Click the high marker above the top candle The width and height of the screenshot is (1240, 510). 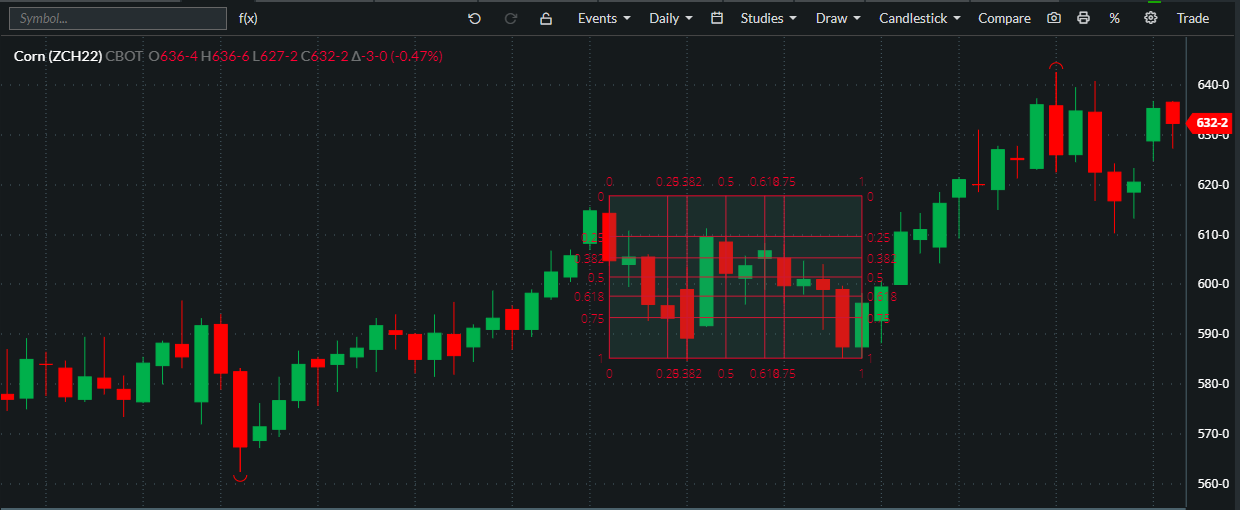tap(1056, 67)
